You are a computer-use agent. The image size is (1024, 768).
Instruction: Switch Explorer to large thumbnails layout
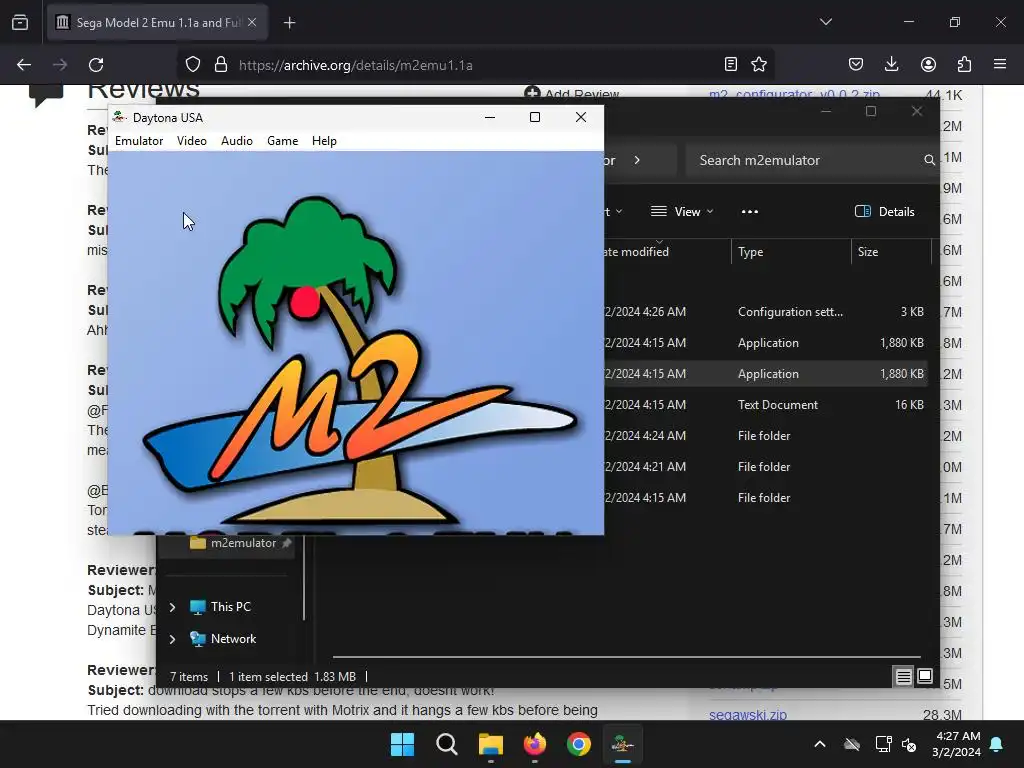925,677
